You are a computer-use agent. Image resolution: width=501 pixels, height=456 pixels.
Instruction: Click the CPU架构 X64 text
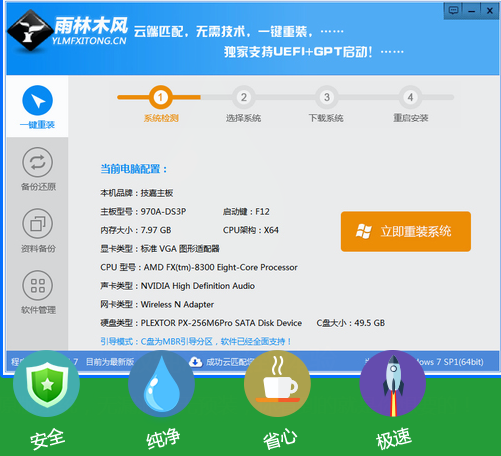tap(251, 230)
